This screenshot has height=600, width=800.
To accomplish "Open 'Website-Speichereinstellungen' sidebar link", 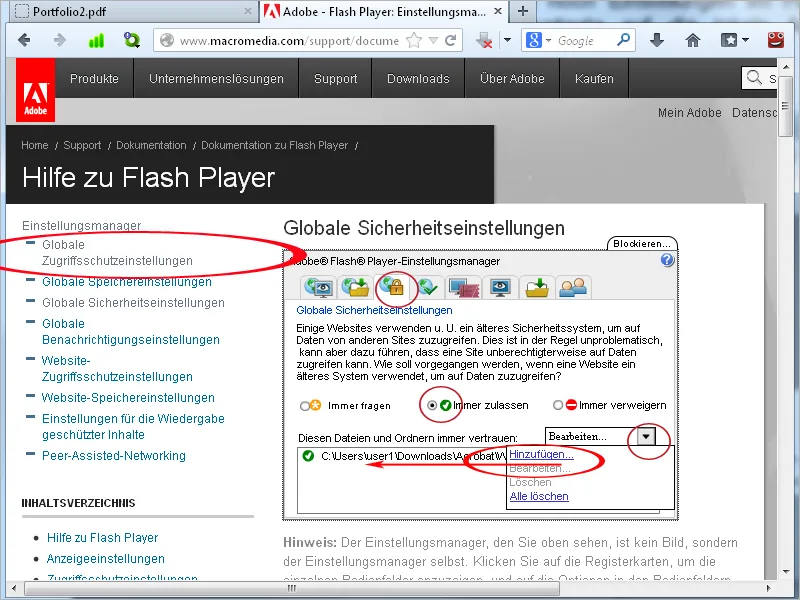I will pos(128,397).
